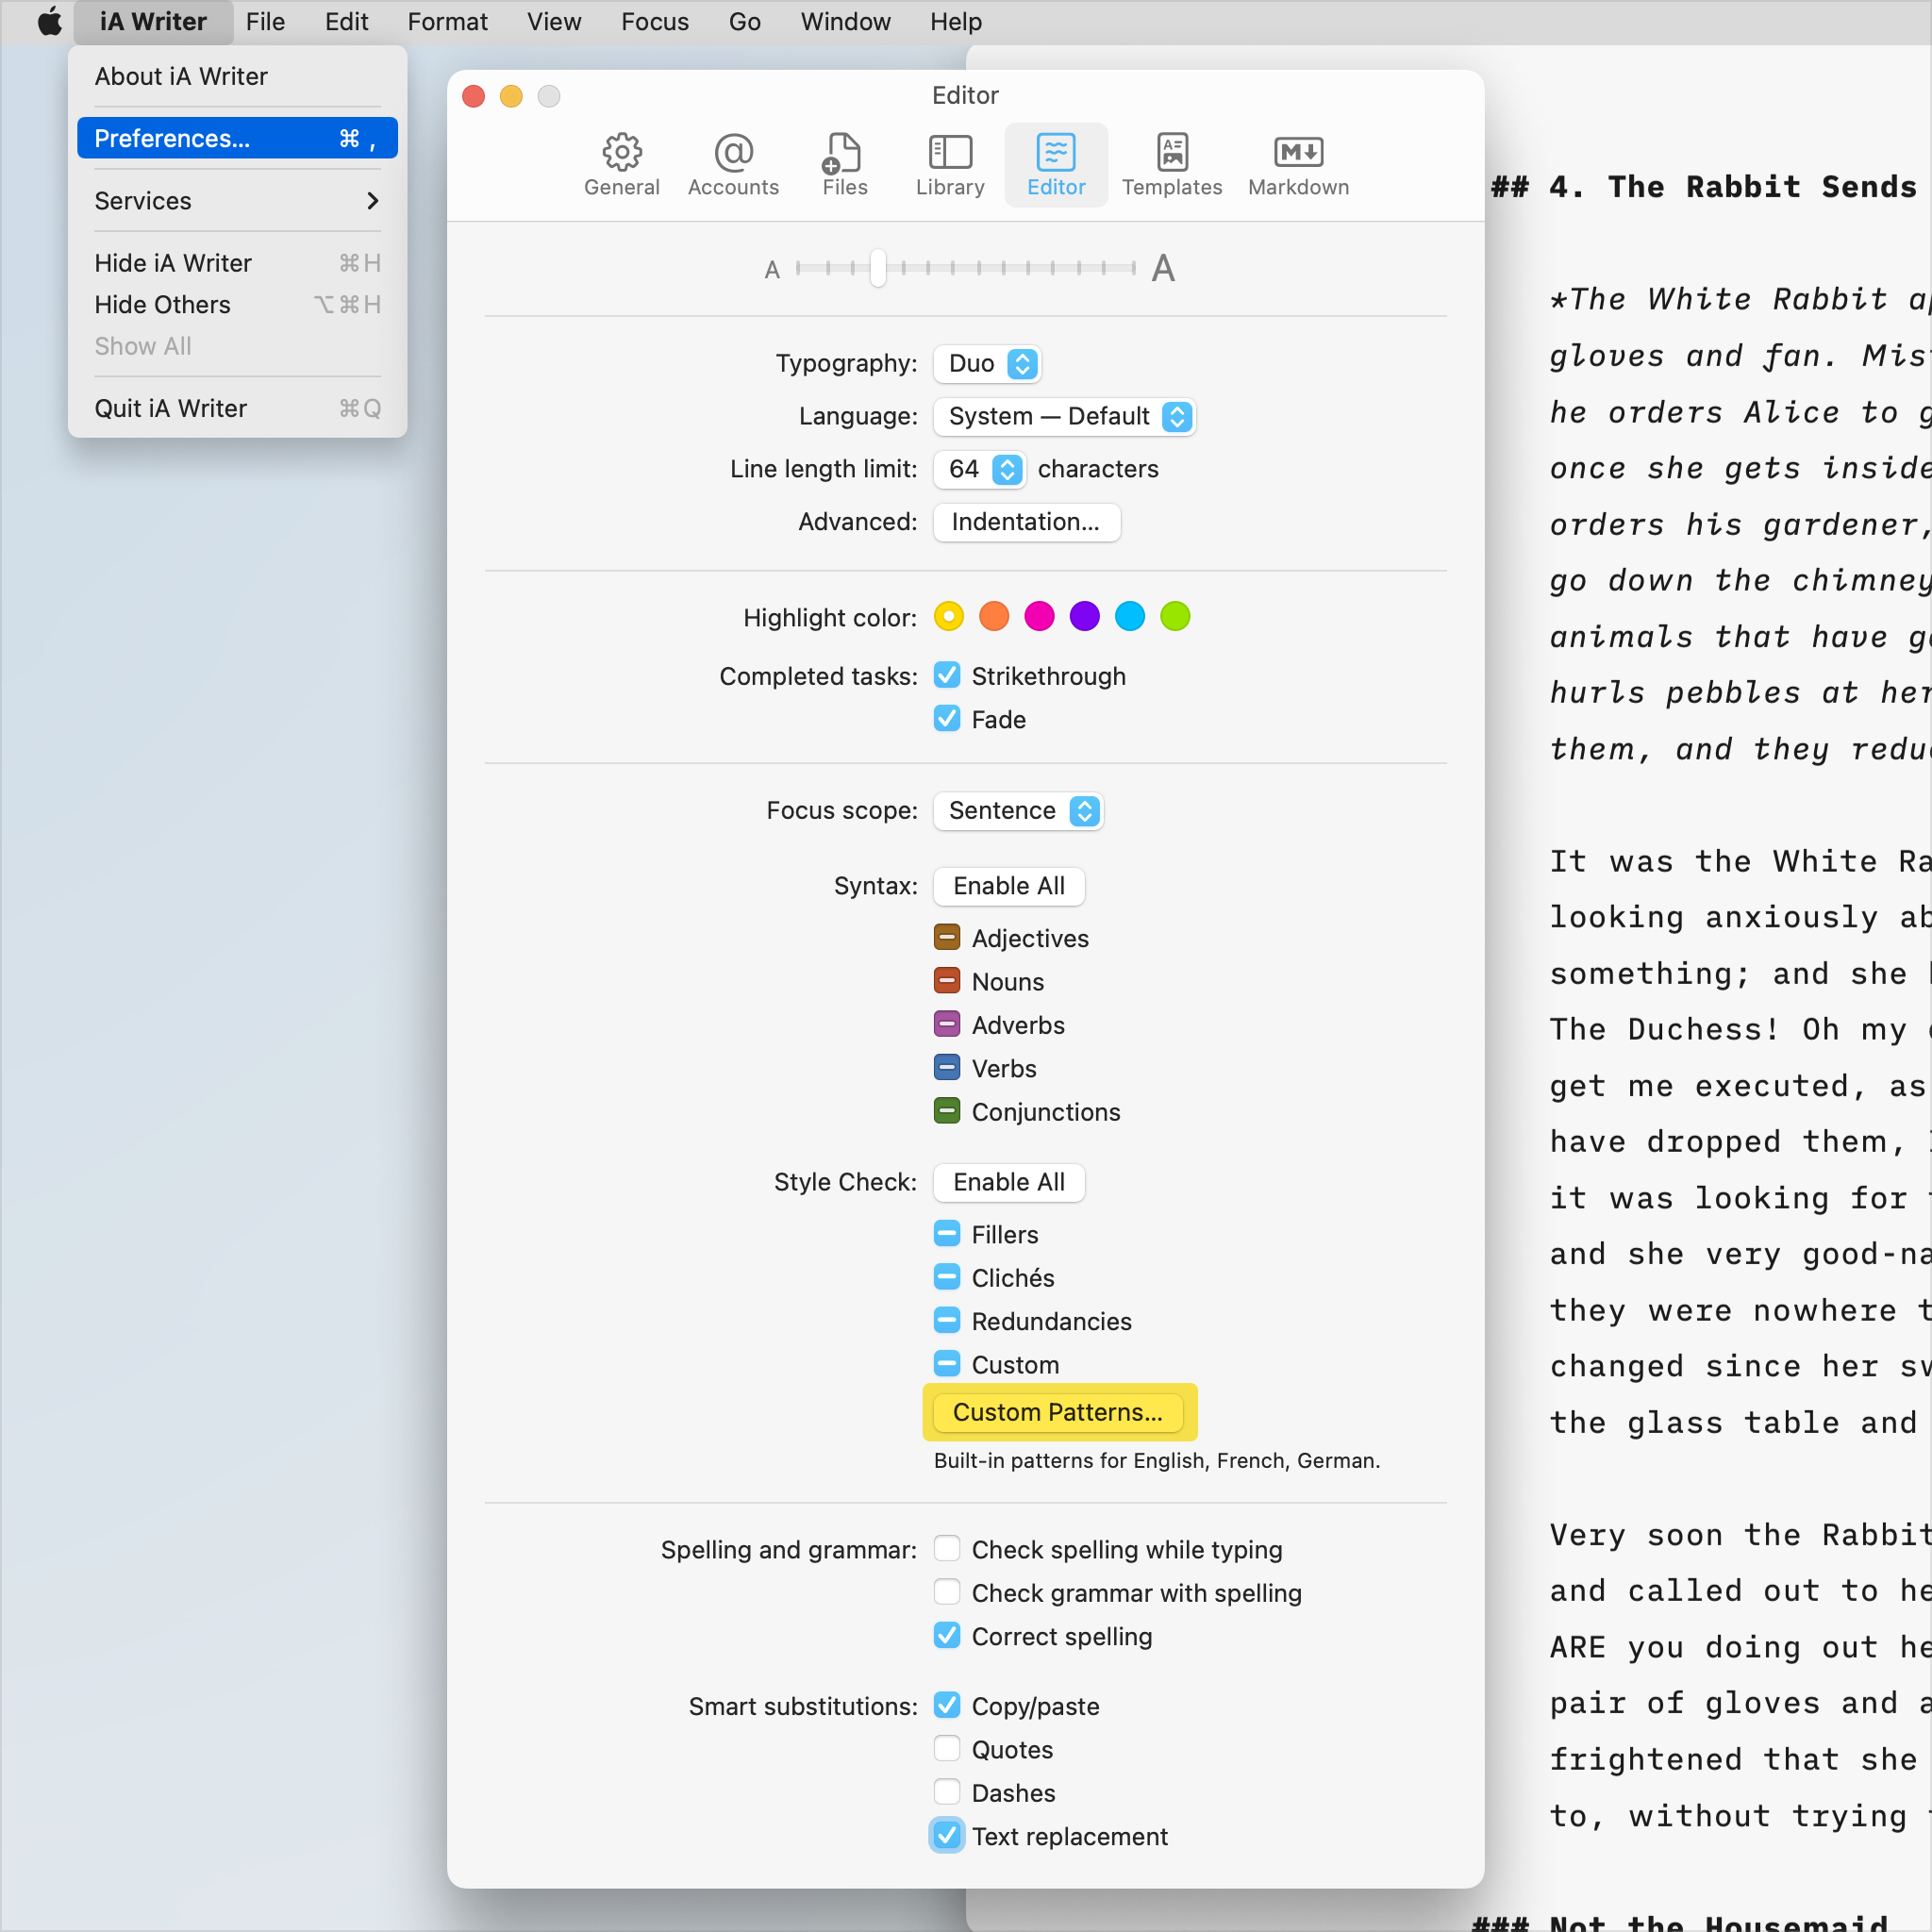Select the orange highlight color
The height and width of the screenshot is (1932, 1932).
point(993,616)
